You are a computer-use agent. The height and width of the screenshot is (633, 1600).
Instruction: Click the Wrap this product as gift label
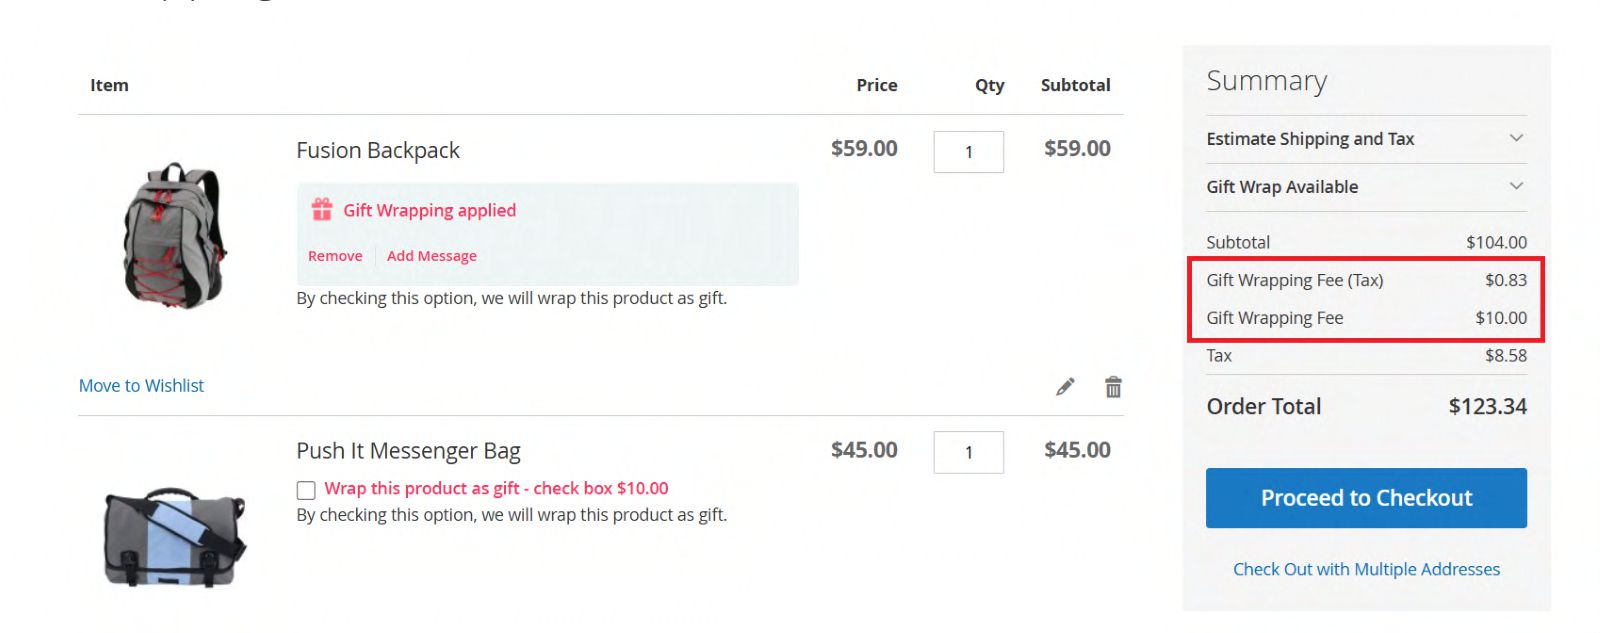pos(496,489)
